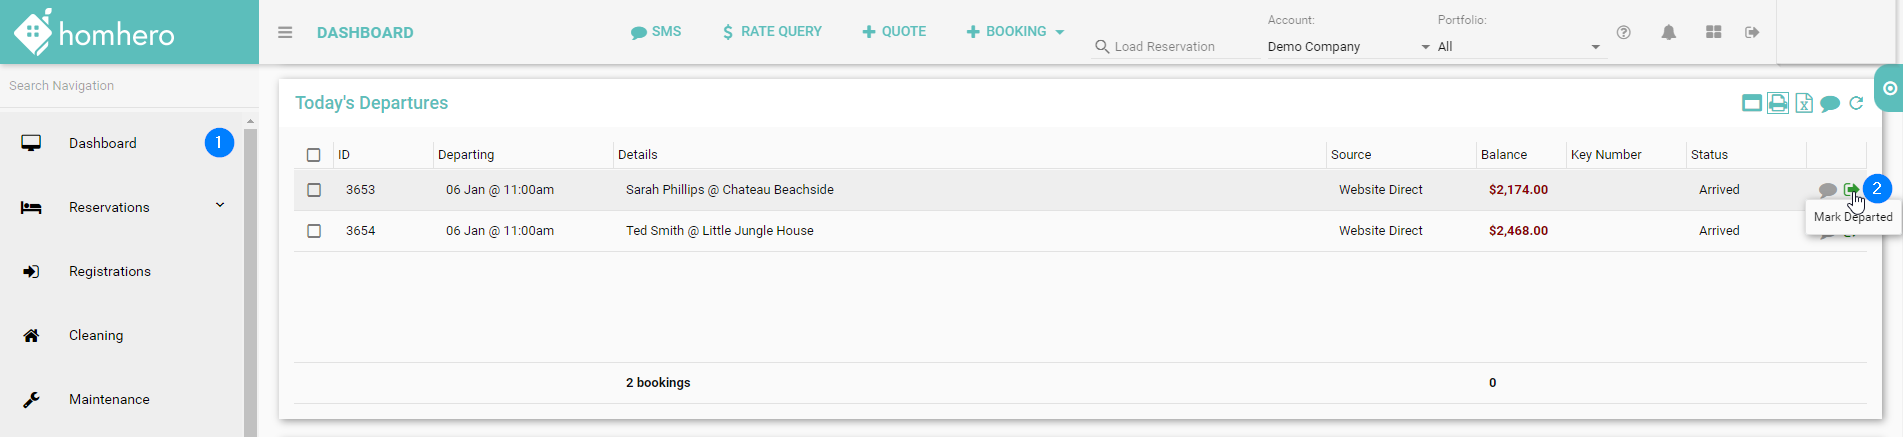Click message icon for booking 3653
The image size is (1903, 437).
point(1827,190)
